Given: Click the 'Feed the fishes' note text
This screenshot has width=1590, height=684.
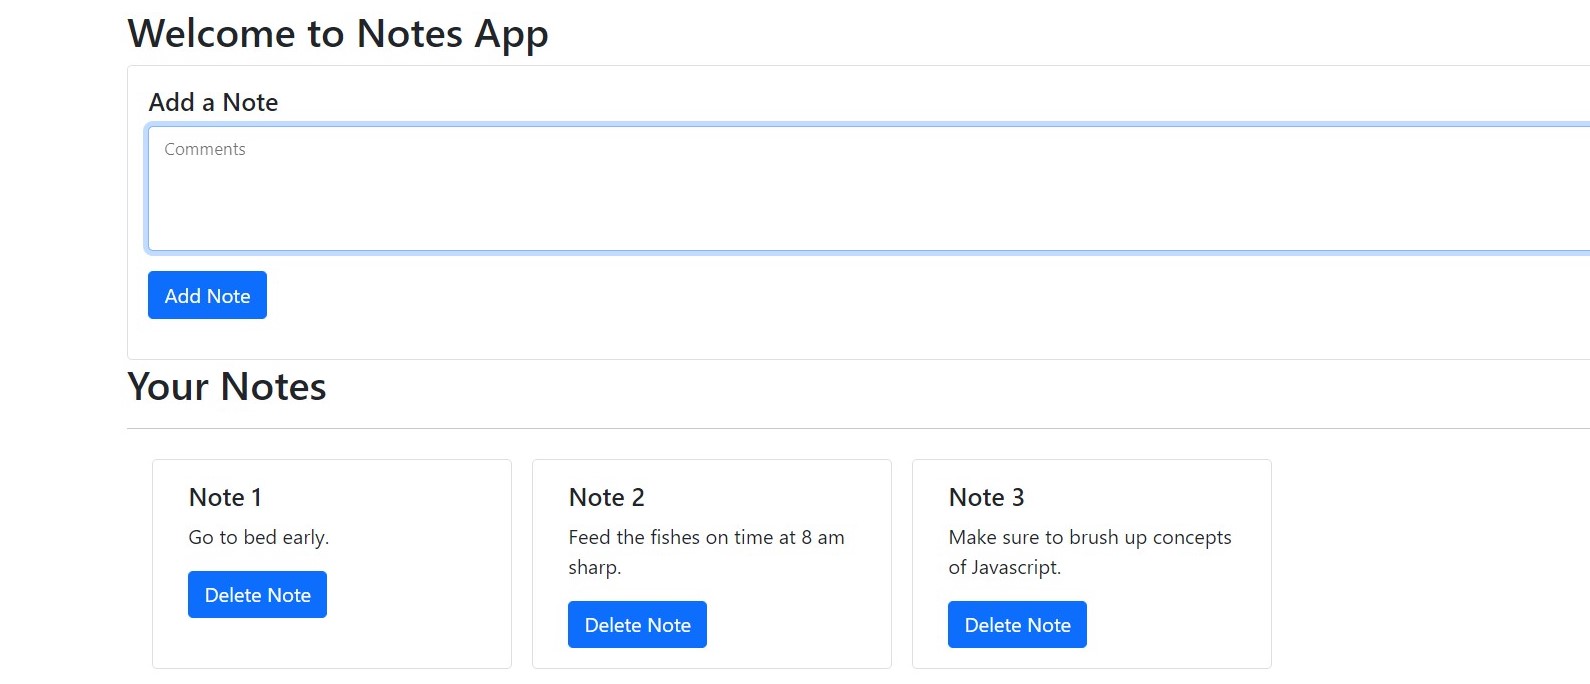Looking at the screenshot, I should point(706,552).
